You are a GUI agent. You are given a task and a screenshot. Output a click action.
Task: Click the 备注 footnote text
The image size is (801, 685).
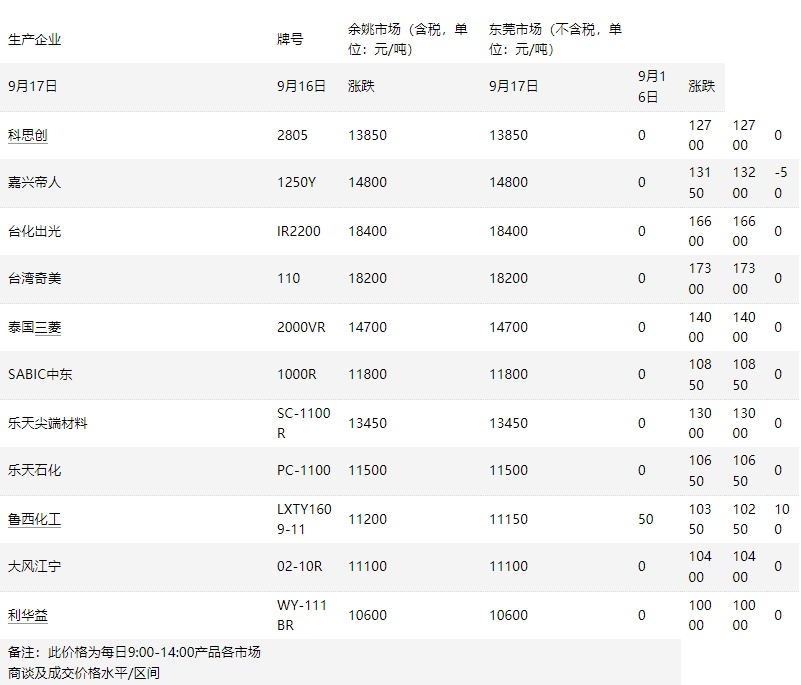tap(134, 663)
